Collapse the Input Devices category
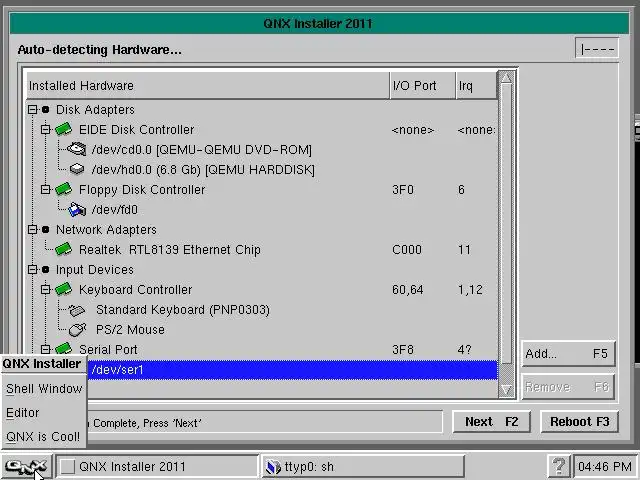The width and height of the screenshot is (640, 480). (x=32, y=269)
